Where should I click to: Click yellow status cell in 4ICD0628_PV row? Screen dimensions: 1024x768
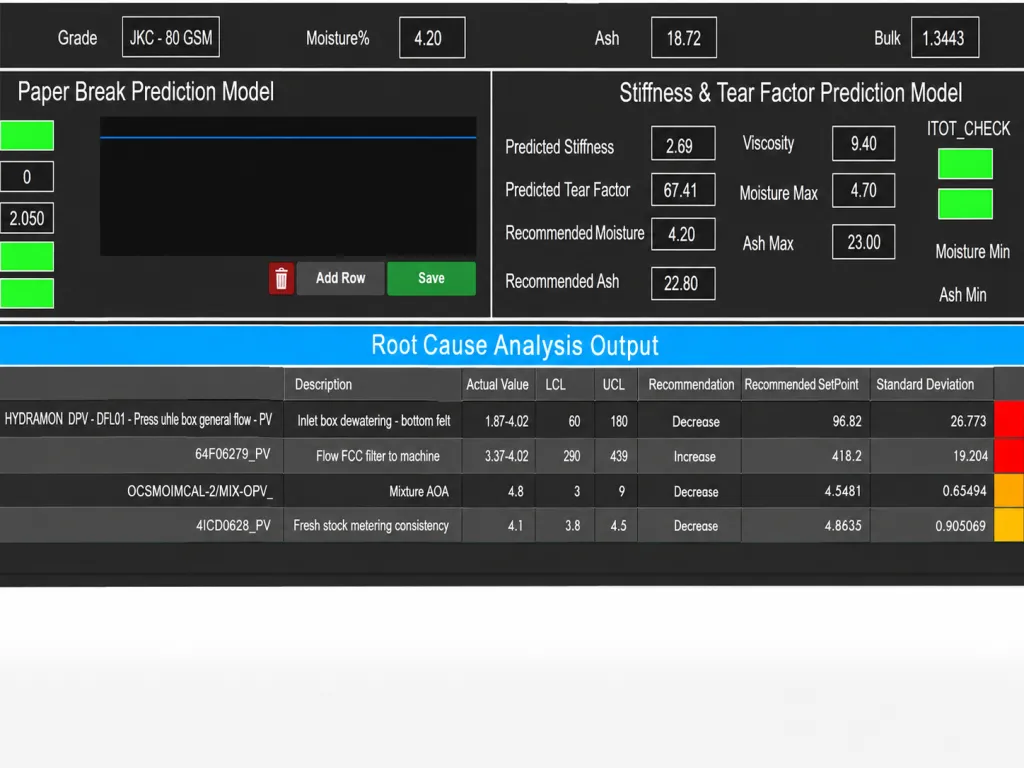tap(1009, 525)
